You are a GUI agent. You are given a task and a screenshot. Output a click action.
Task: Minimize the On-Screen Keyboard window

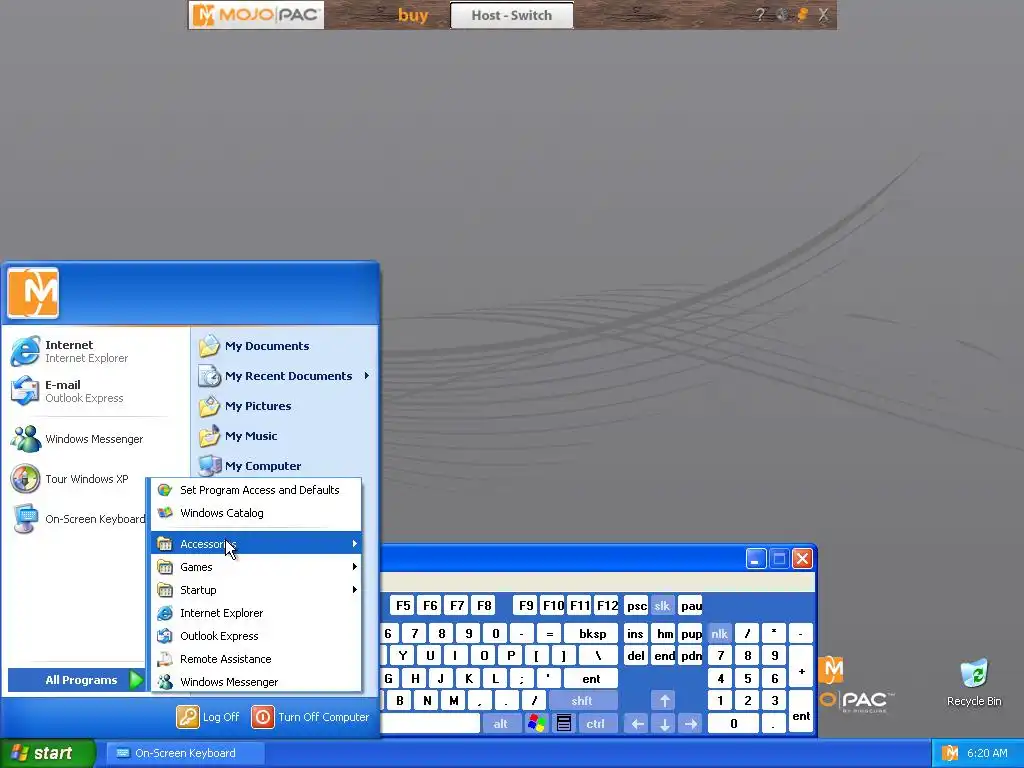pos(756,558)
